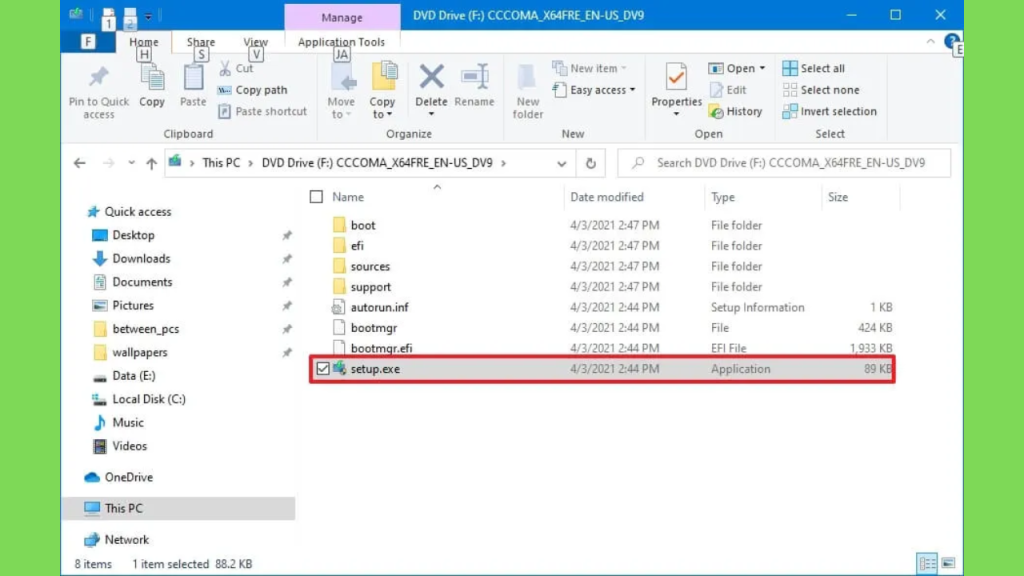Select the efi folder
The height and width of the screenshot is (576, 1024).
pos(357,246)
